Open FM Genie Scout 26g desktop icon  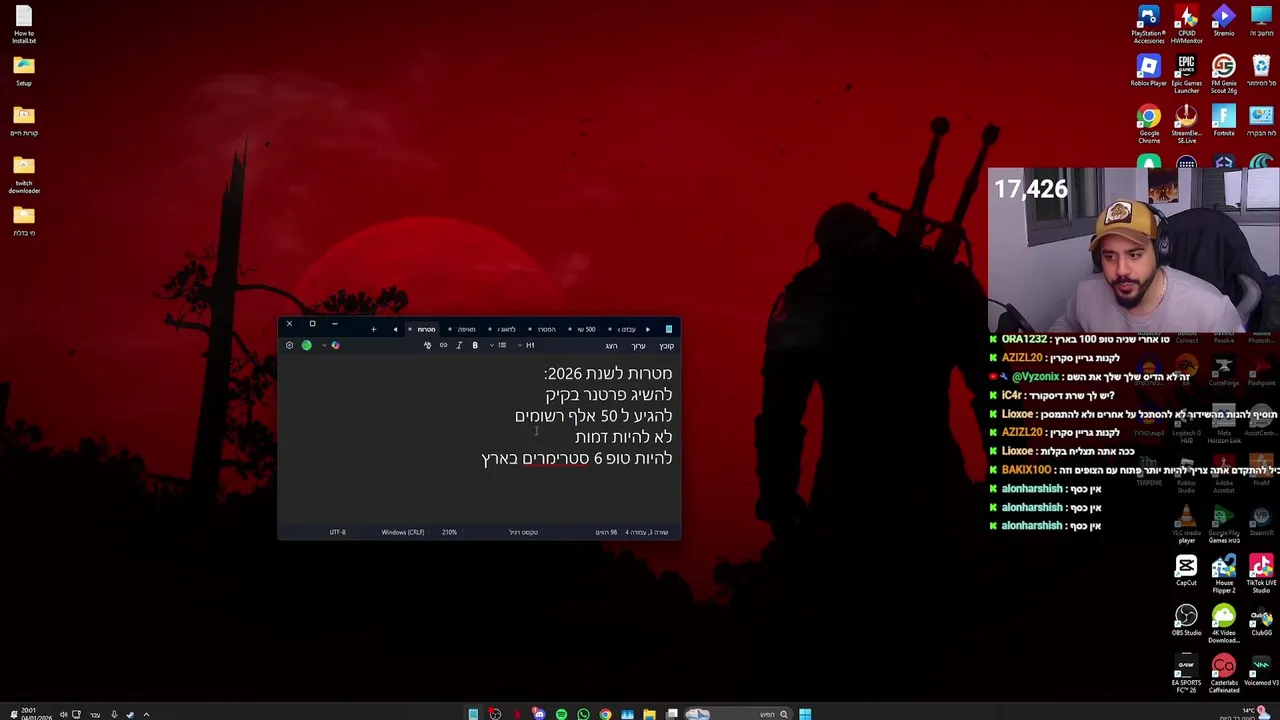coord(1224,74)
